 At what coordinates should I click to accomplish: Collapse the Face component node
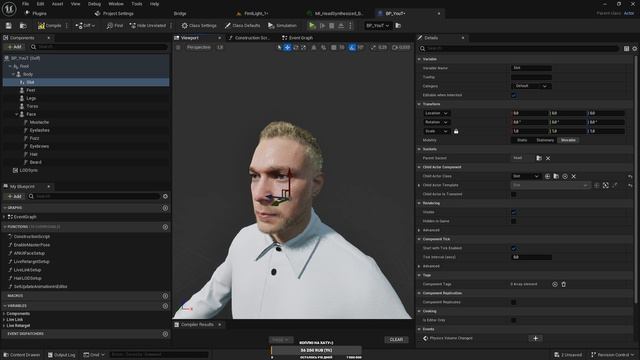[17, 114]
